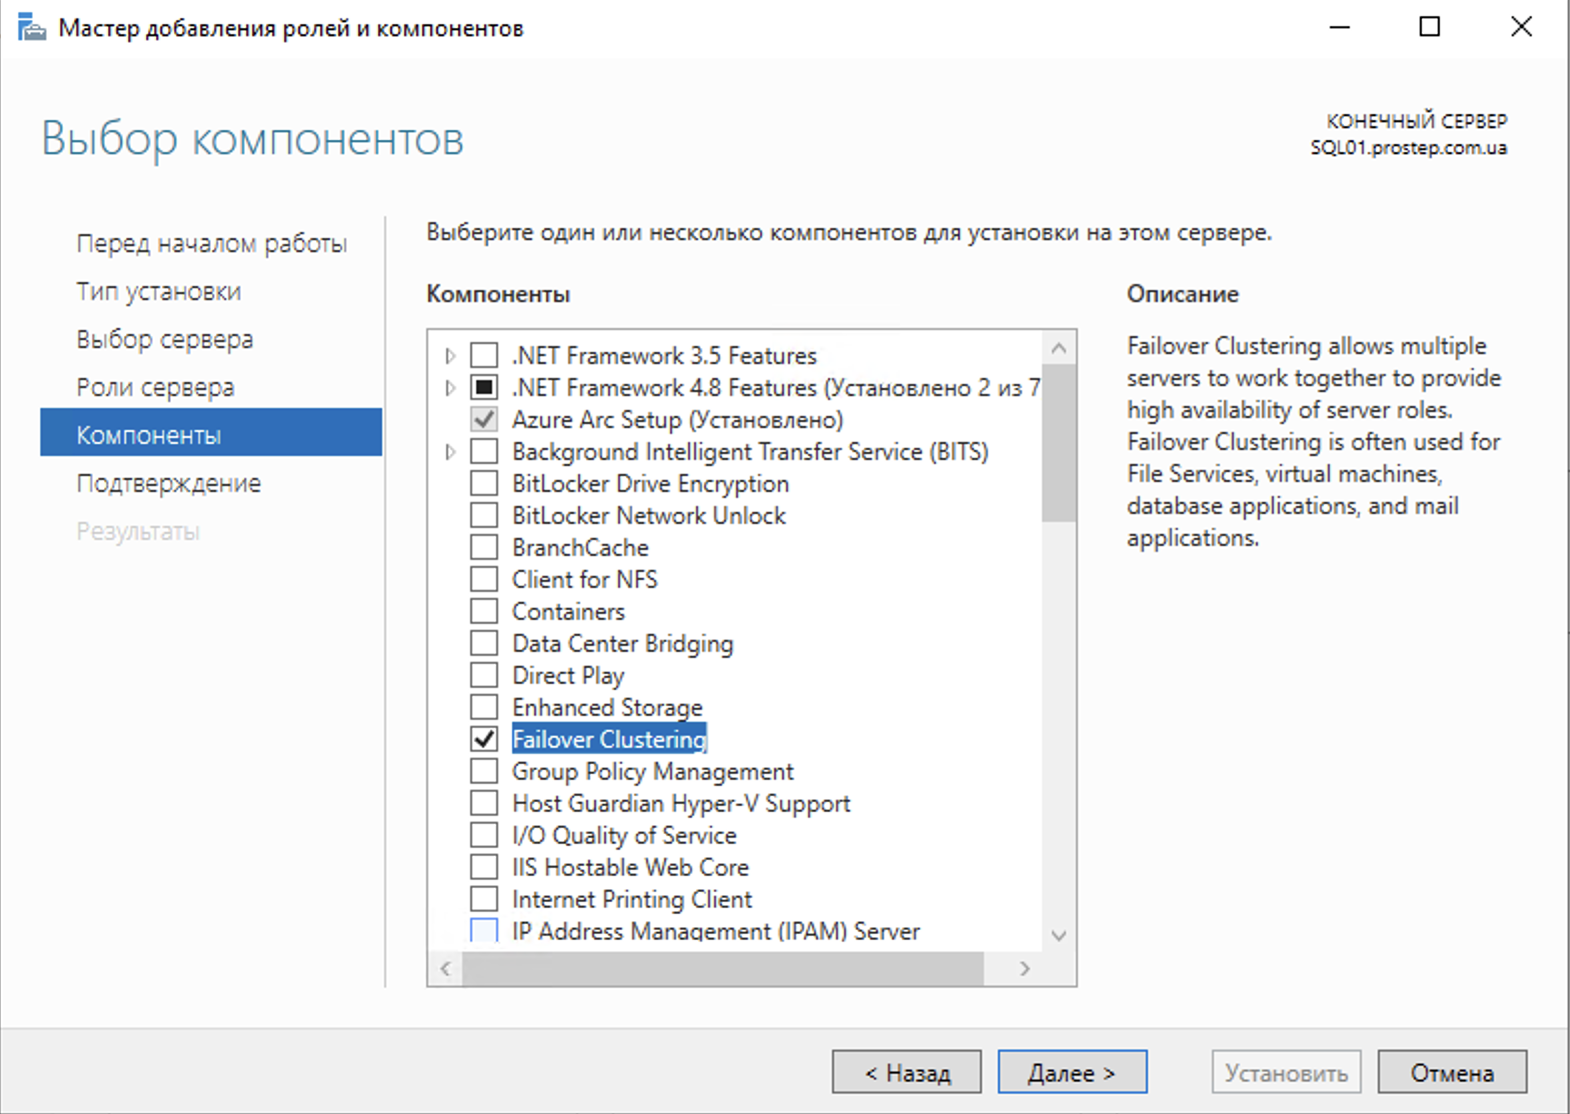Select the Host Guardian Hyper-V Support label
This screenshot has height=1114, width=1570.
click(x=681, y=804)
